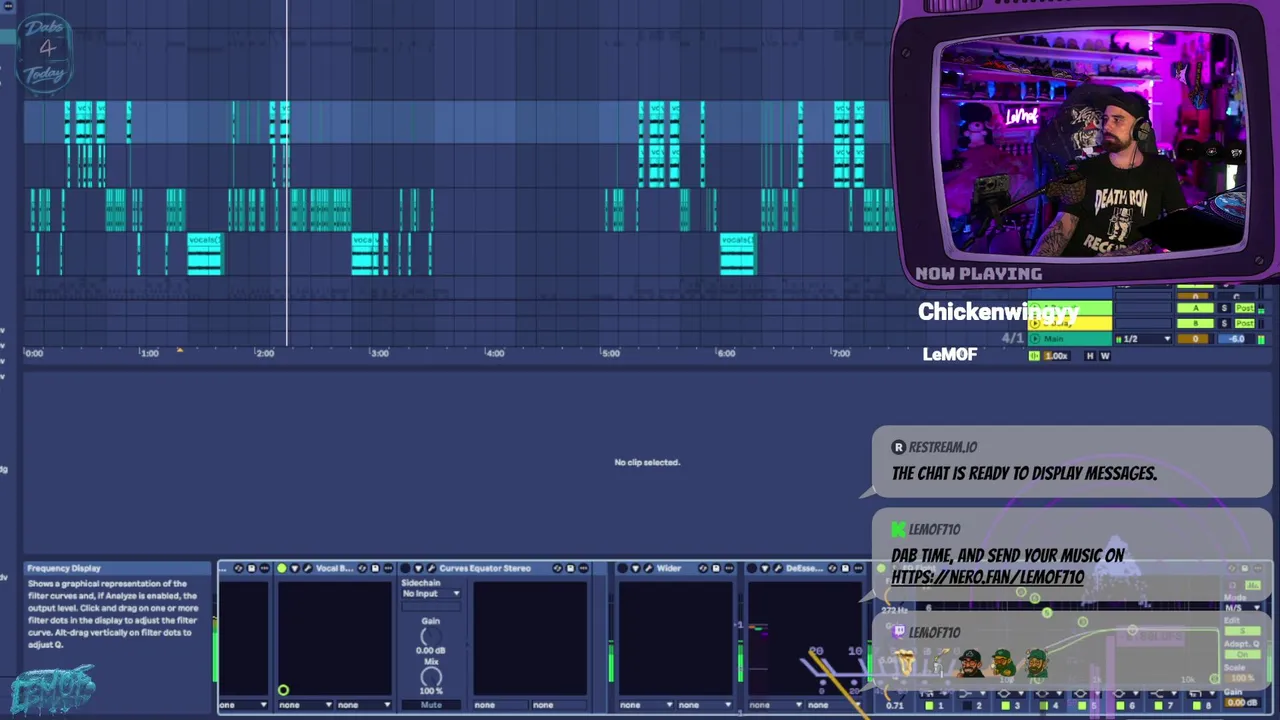Click the hot-swap icon on Wider device
1280x720 pixels.
[703, 568]
